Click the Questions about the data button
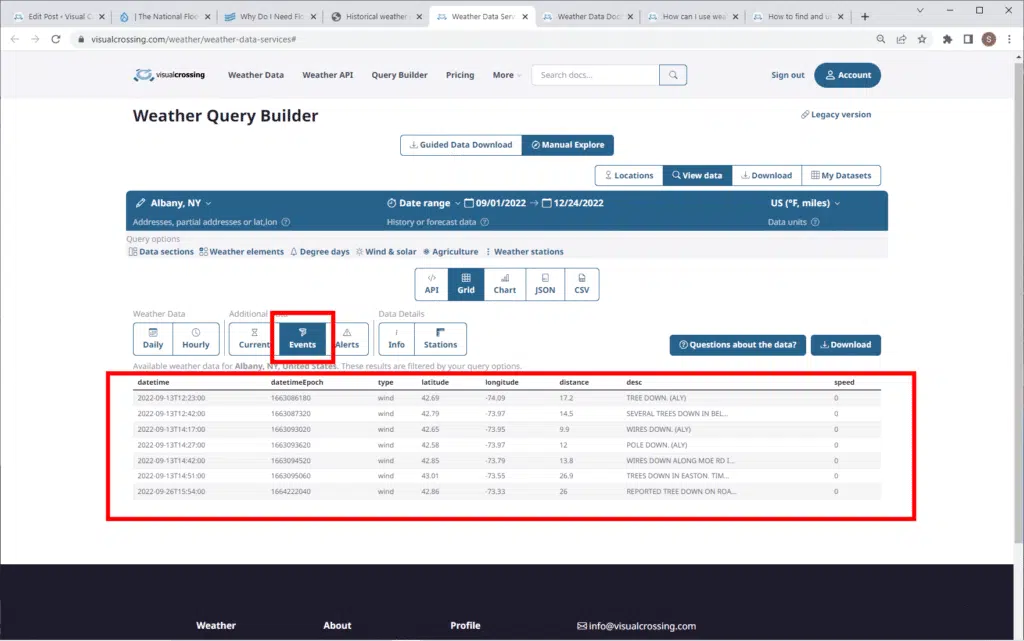 (737, 345)
